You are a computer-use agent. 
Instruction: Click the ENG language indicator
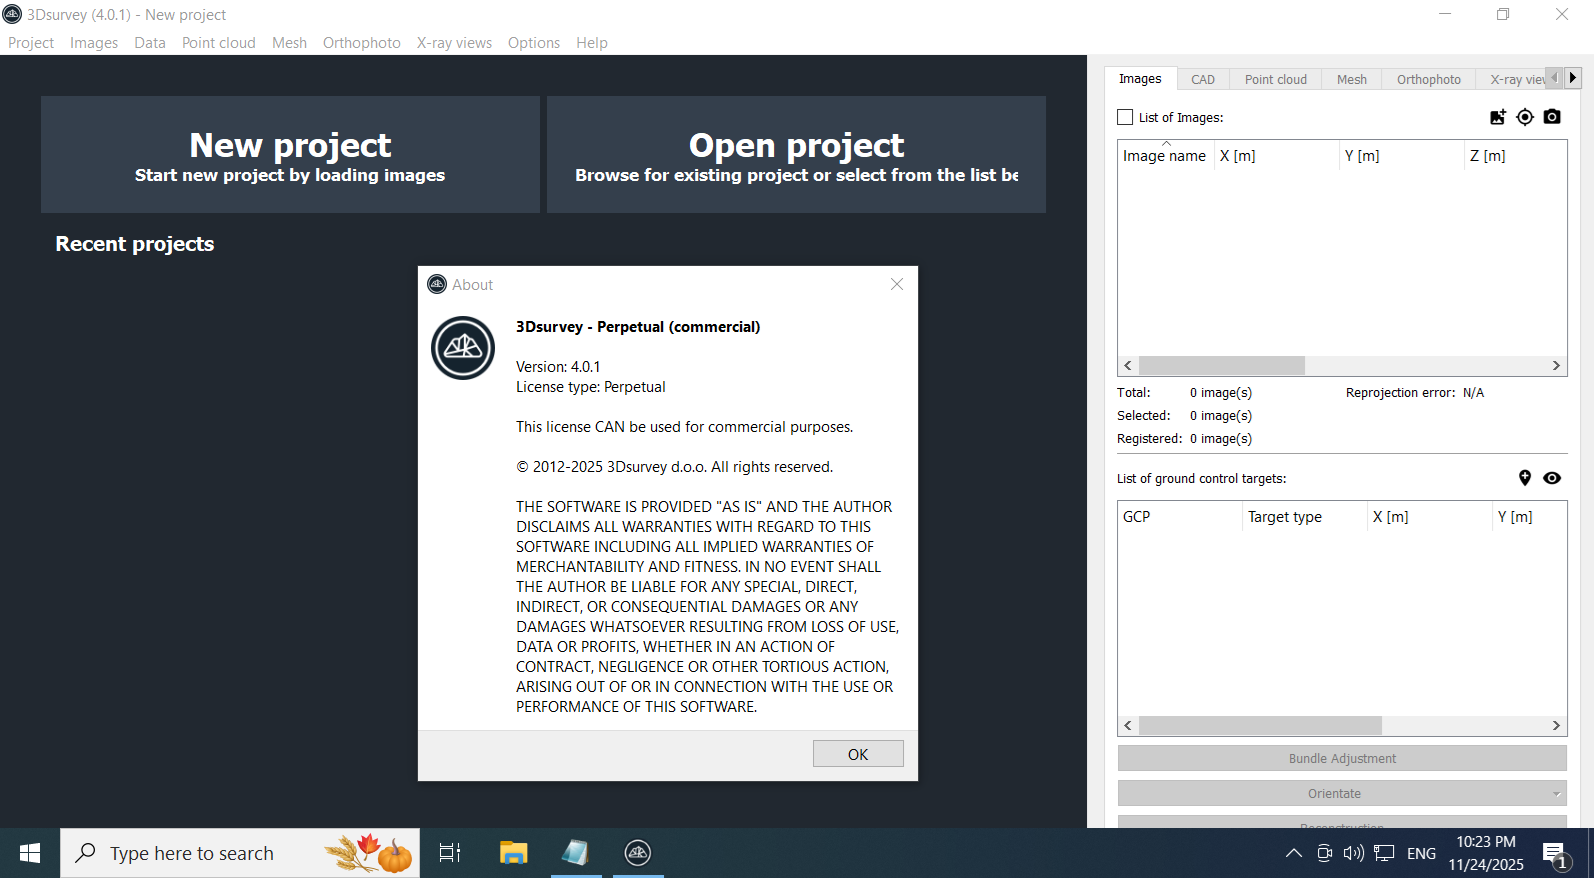[x=1421, y=853]
